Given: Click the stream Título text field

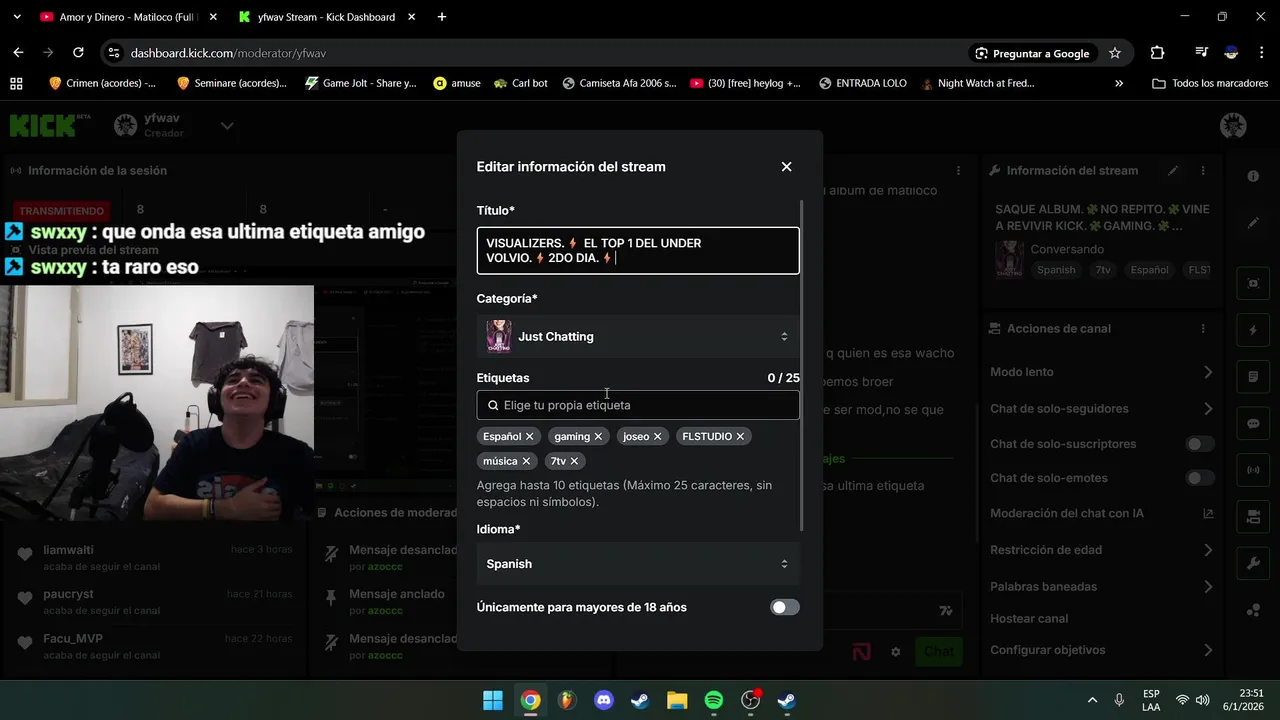Looking at the screenshot, I should click(x=638, y=251).
